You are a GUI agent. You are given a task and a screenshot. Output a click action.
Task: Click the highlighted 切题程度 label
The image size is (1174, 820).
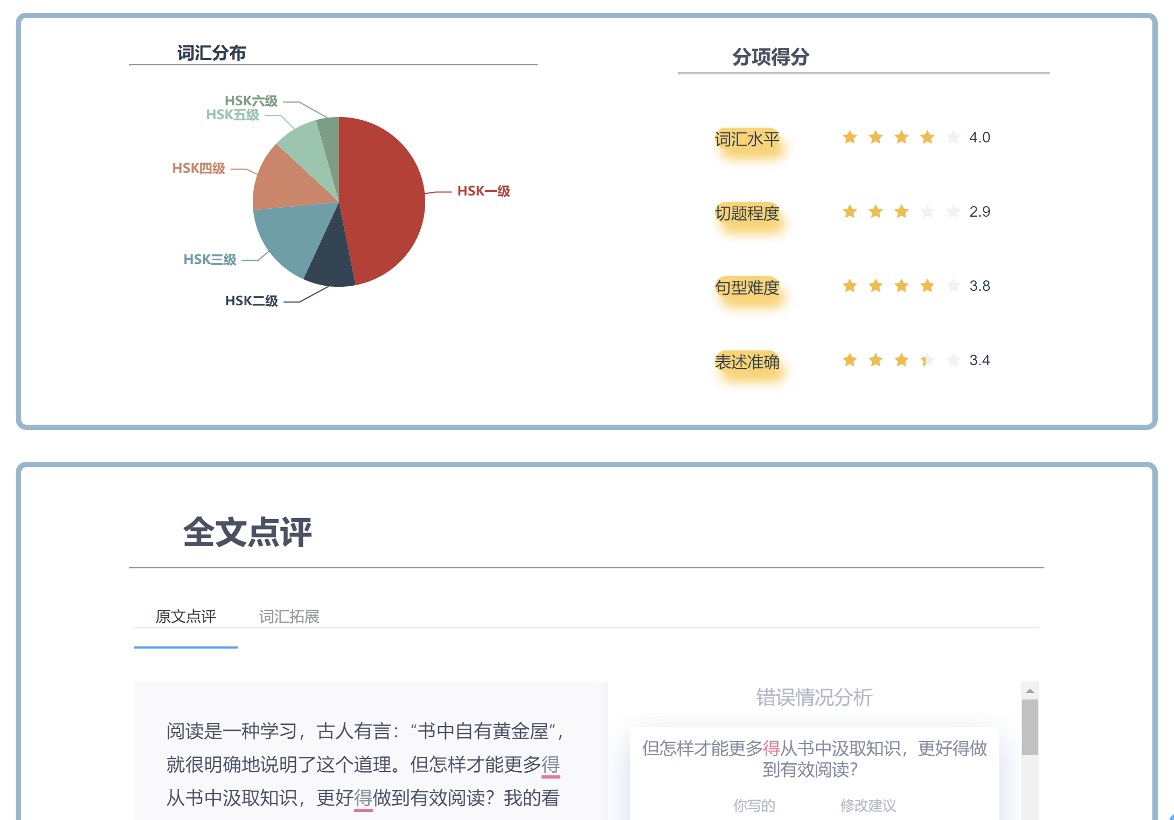(748, 214)
